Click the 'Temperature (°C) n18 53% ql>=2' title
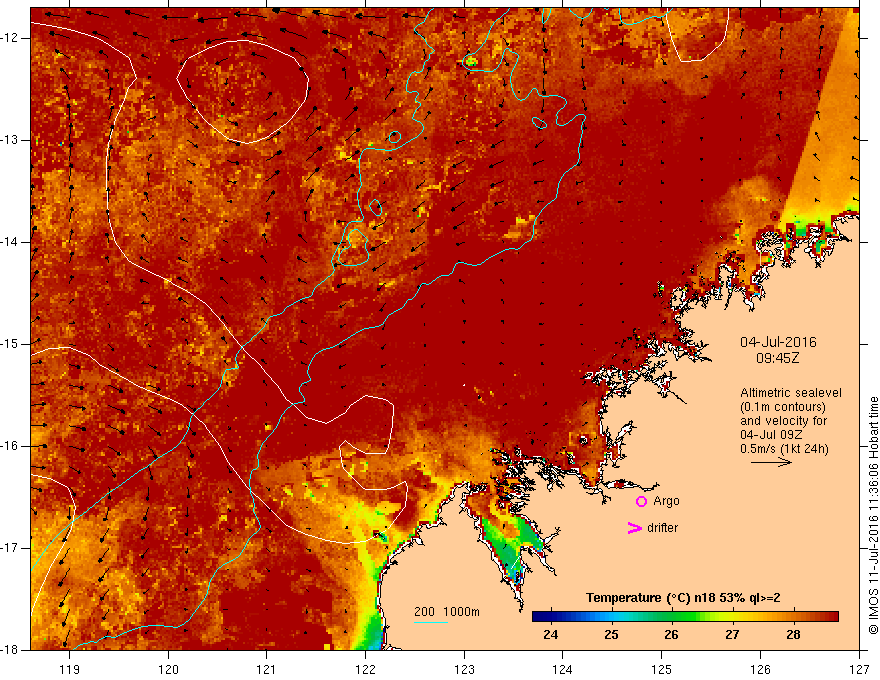 683,598
